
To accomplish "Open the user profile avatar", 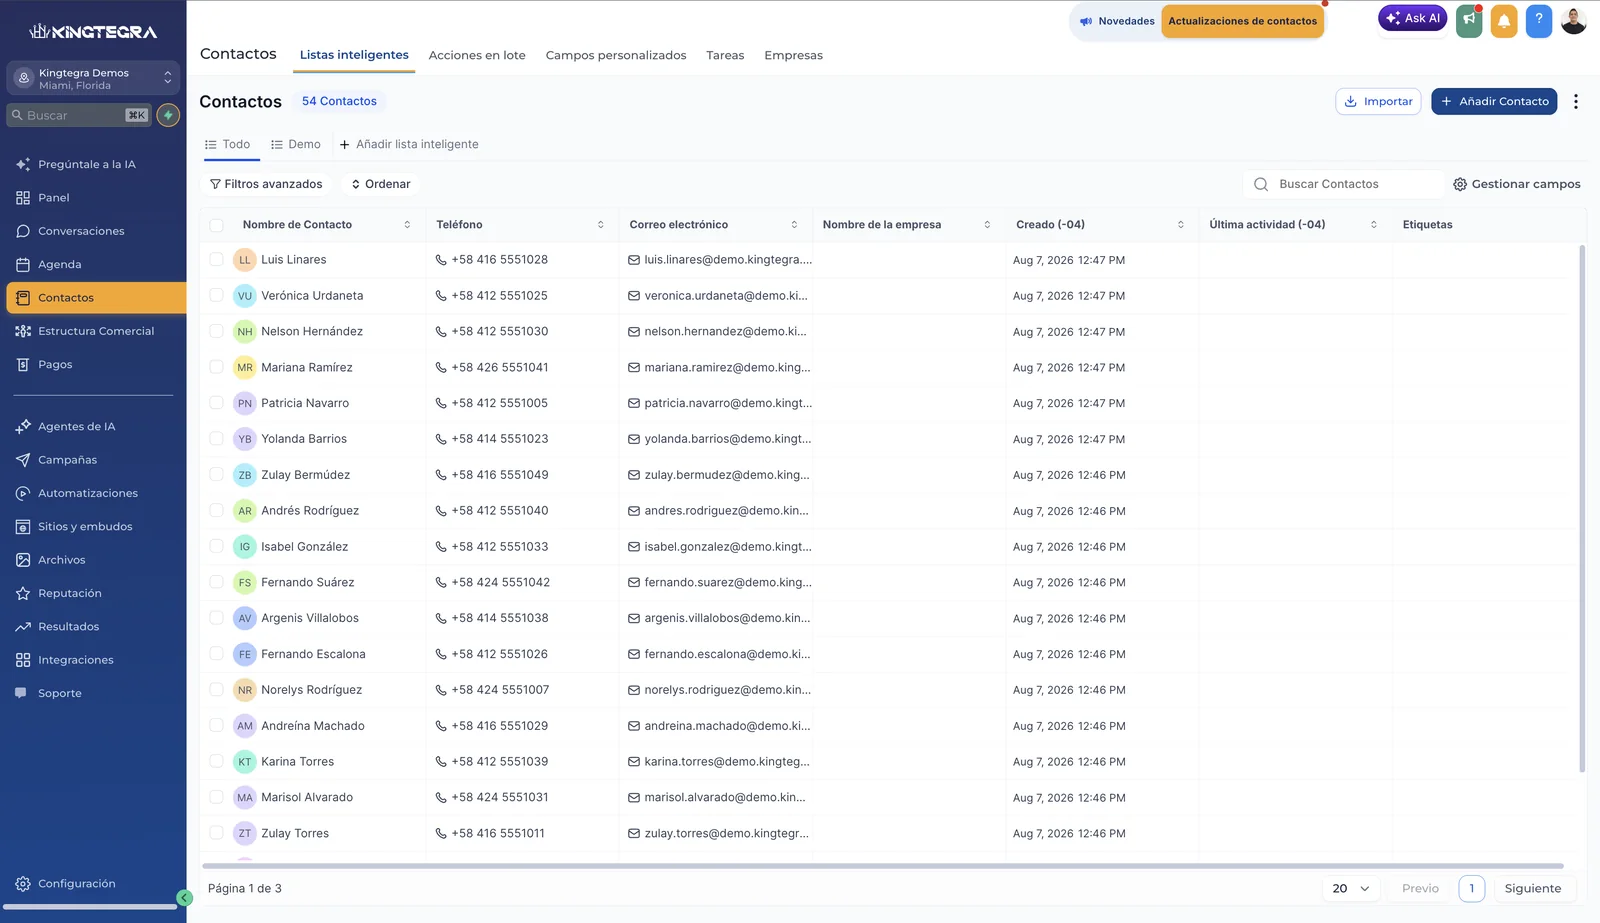I will coord(1574,21).
